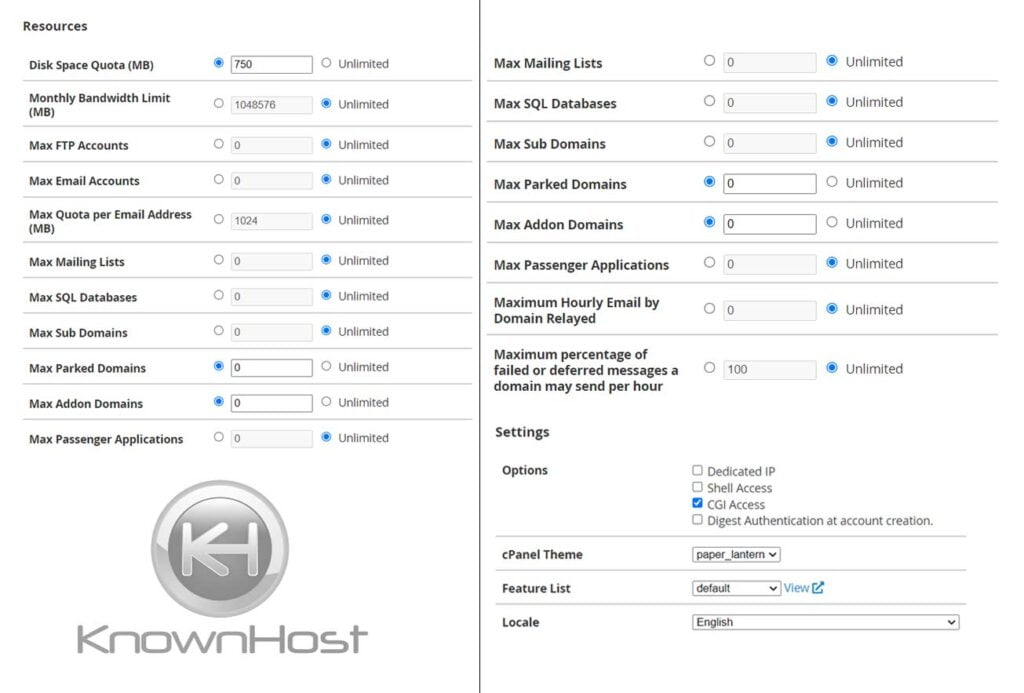Click the Options label text

point(524,470)
